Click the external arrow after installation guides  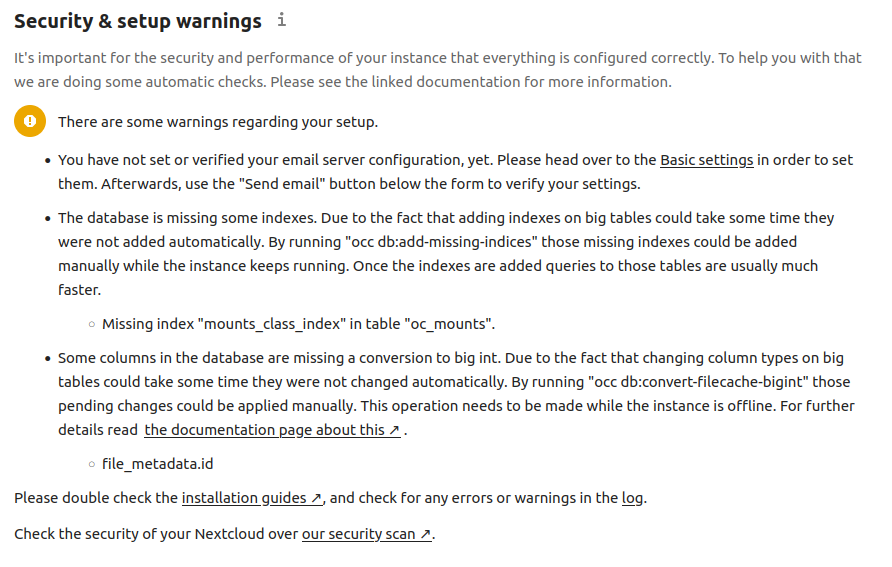(316, 498)
